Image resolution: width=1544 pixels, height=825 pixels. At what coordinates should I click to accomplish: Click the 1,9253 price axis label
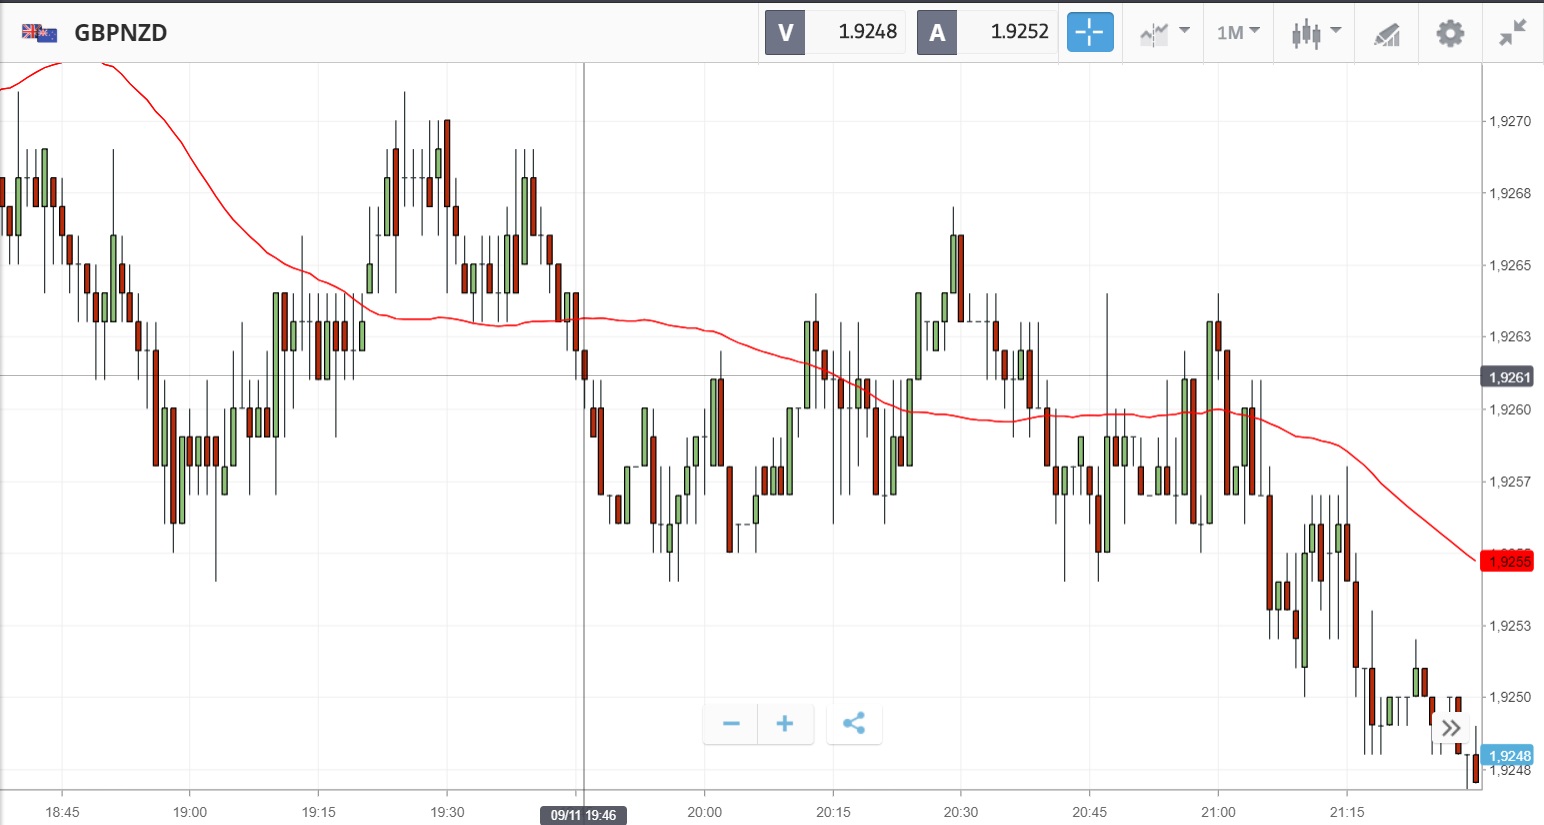[x=1510, y=626]
